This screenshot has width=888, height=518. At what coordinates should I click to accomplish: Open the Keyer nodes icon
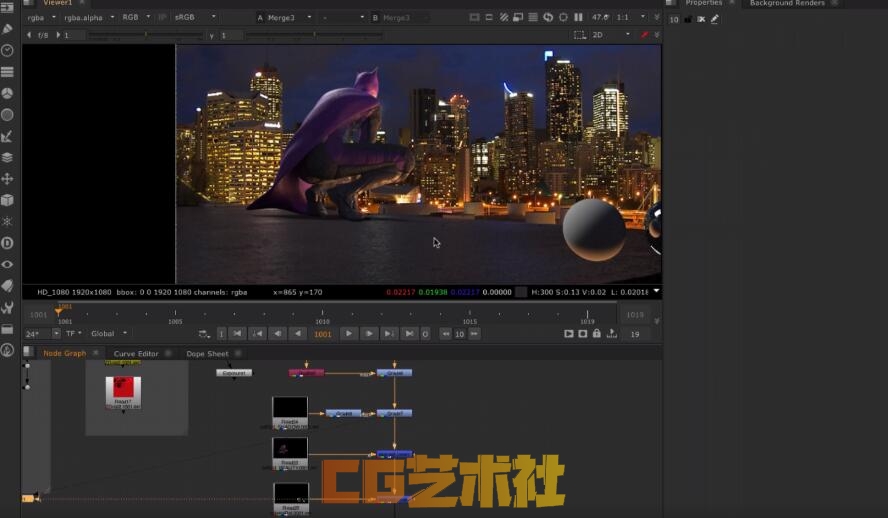(x=7, y=136)
